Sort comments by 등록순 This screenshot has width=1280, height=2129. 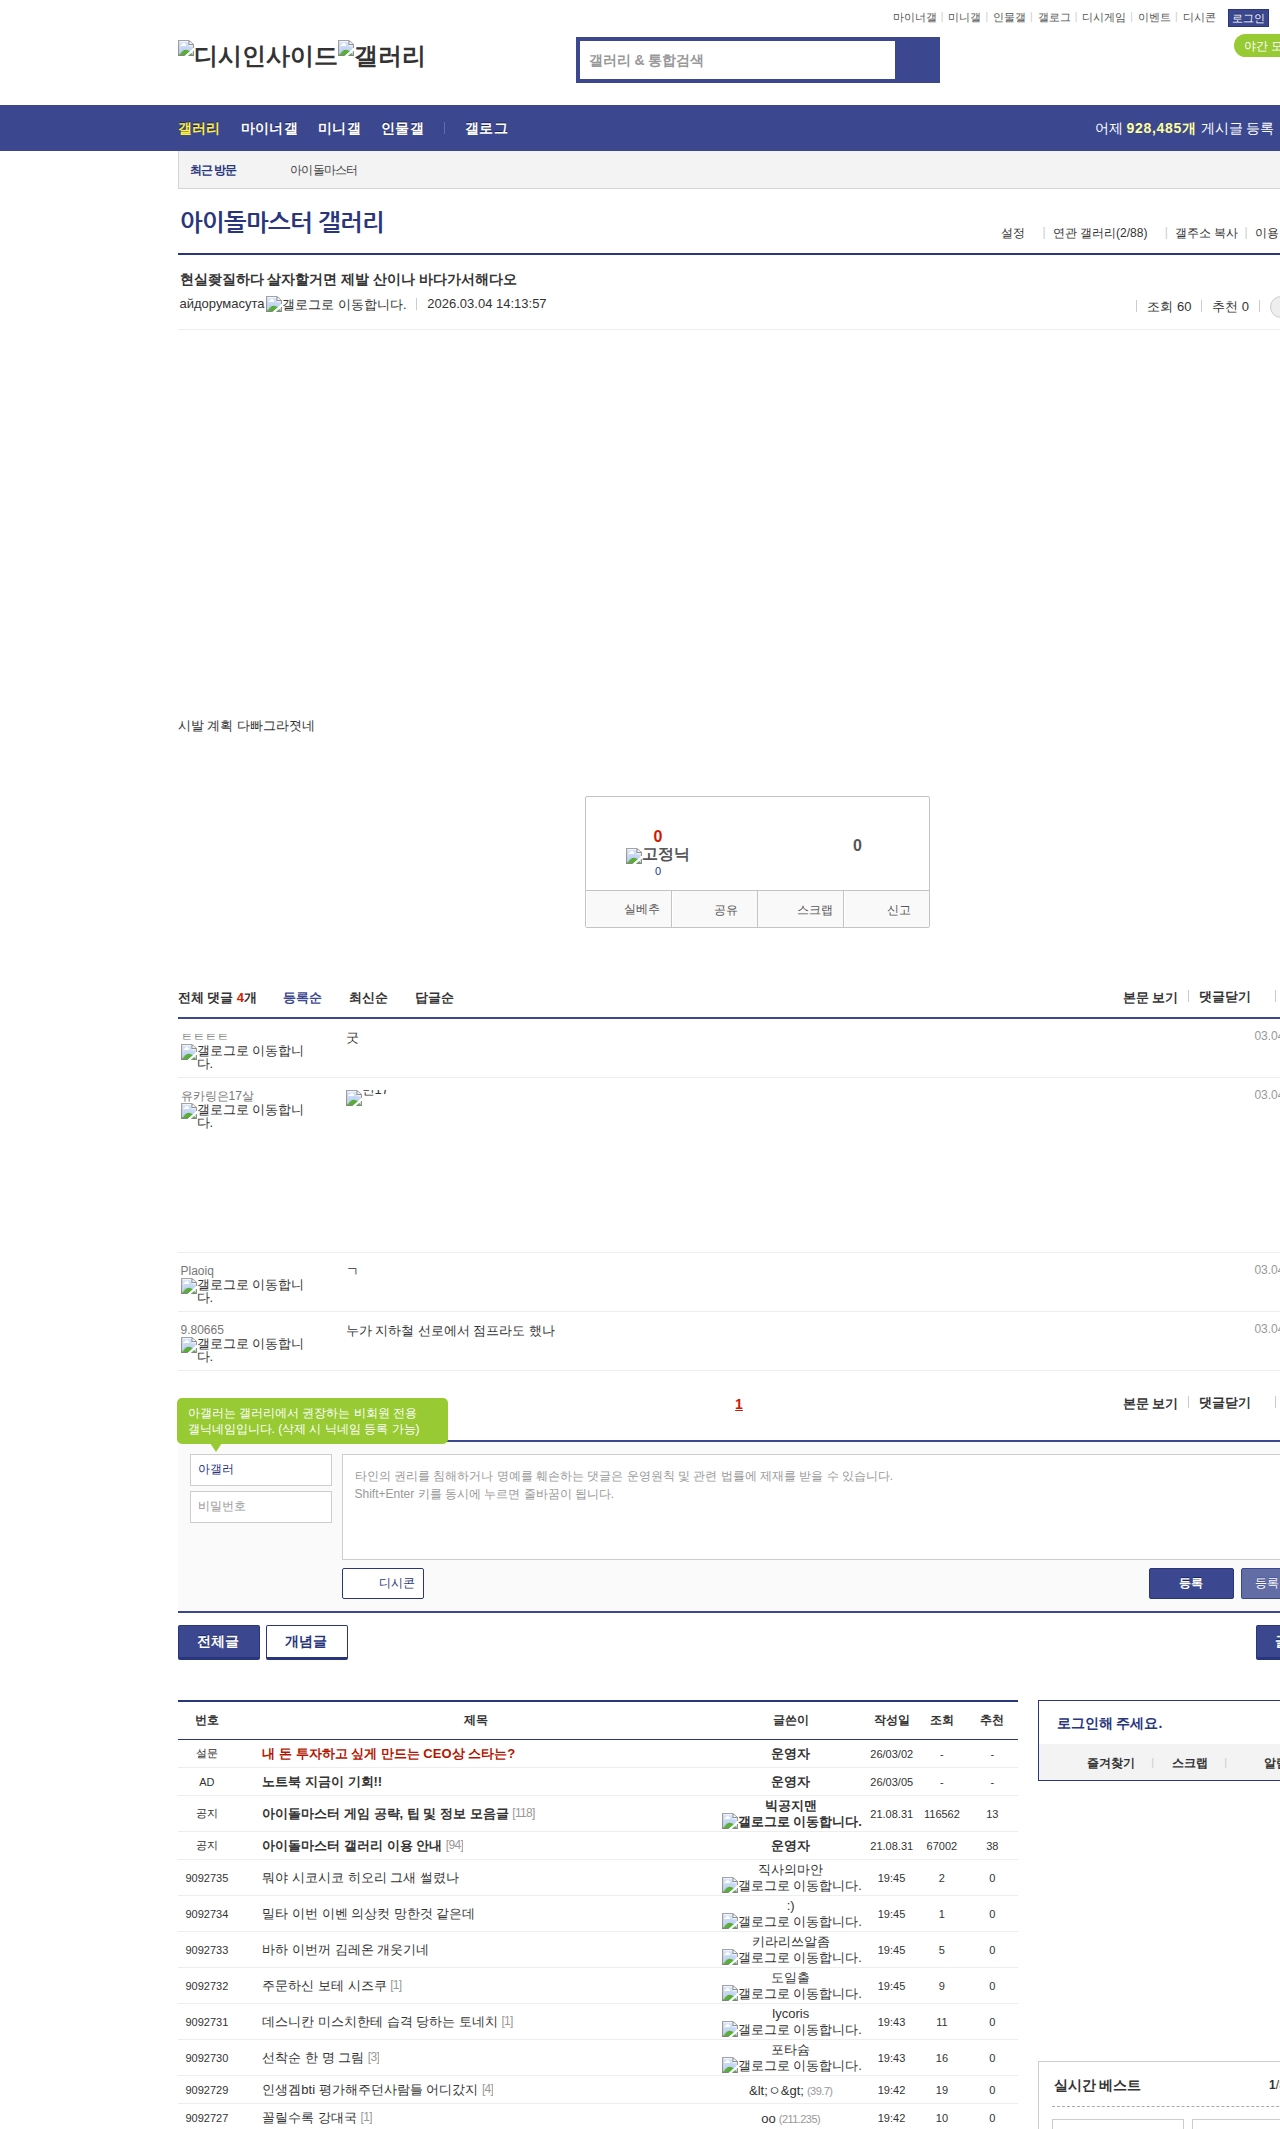coord(302,998)
